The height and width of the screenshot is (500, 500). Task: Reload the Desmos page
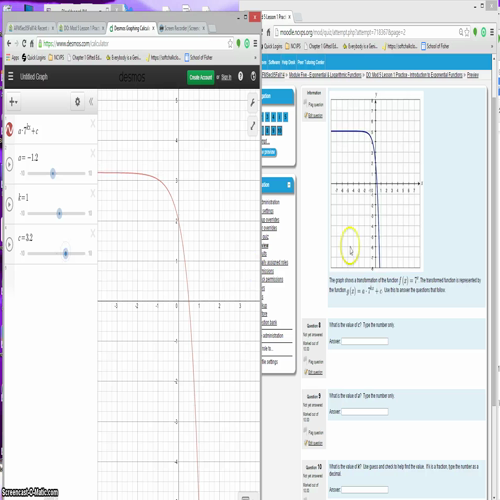(x=24, y=43)
